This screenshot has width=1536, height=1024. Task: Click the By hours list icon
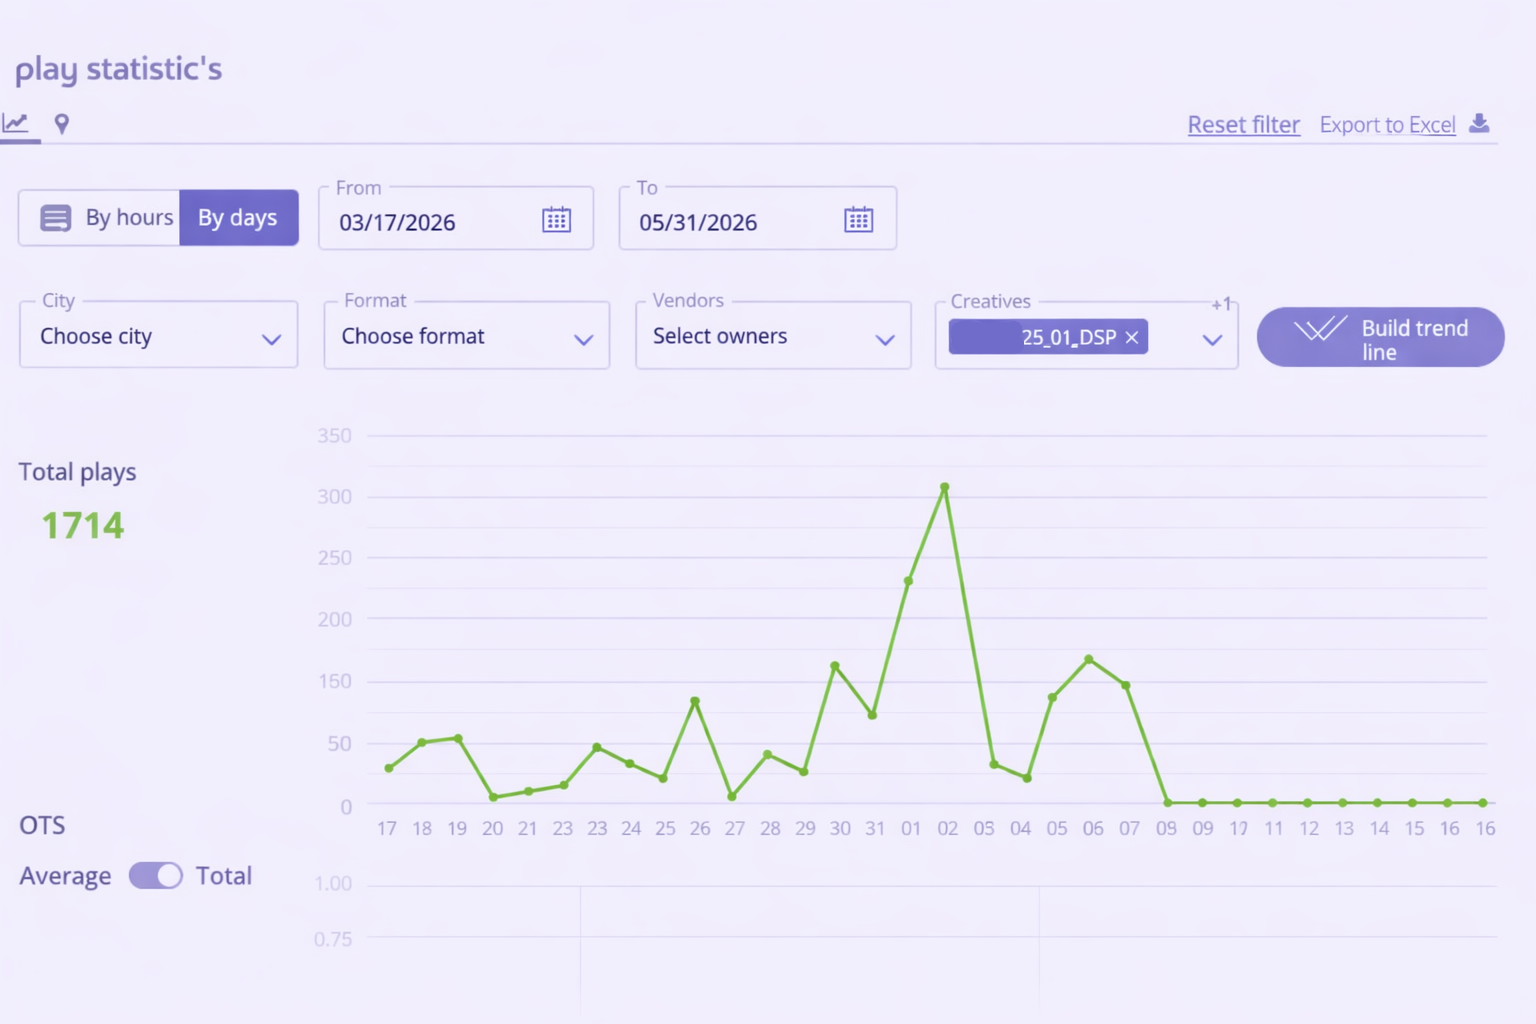[55, 218]
